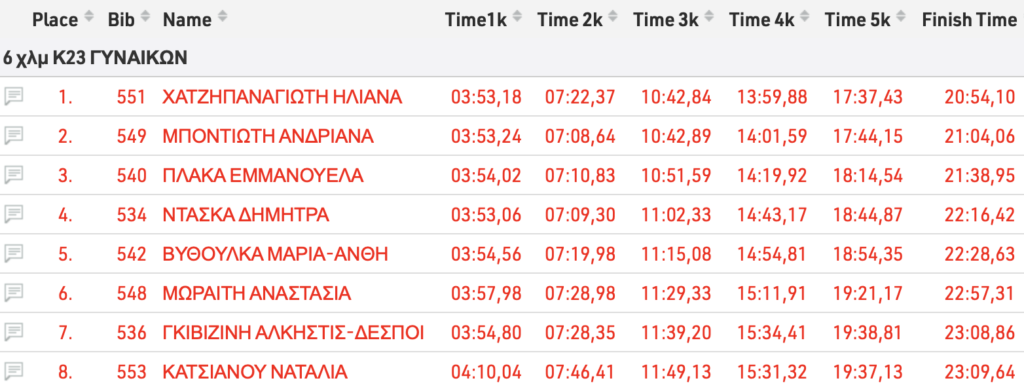
Task: Select the 6 χλμ Κ23 ΓΥΝΑΙΚΩΝ group header
Action: coord(95,58)
